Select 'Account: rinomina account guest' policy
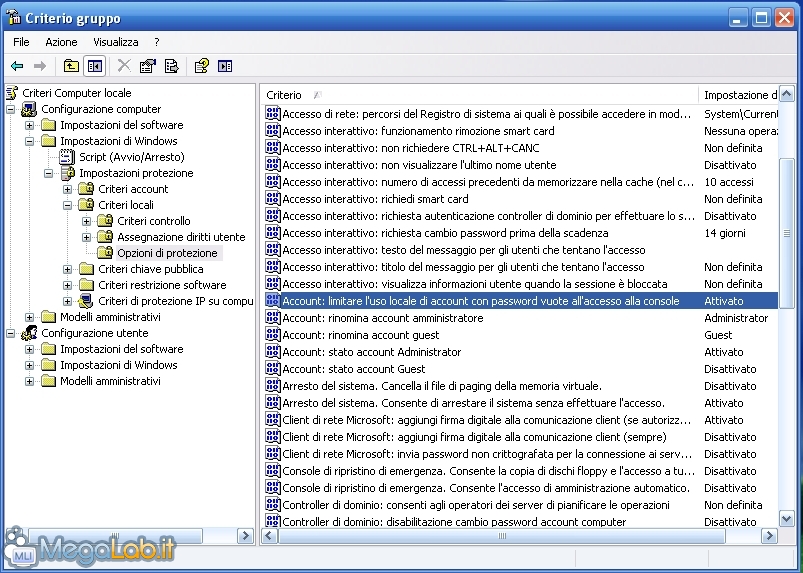The width and height of the screenshot is (803, 573). 361,335
